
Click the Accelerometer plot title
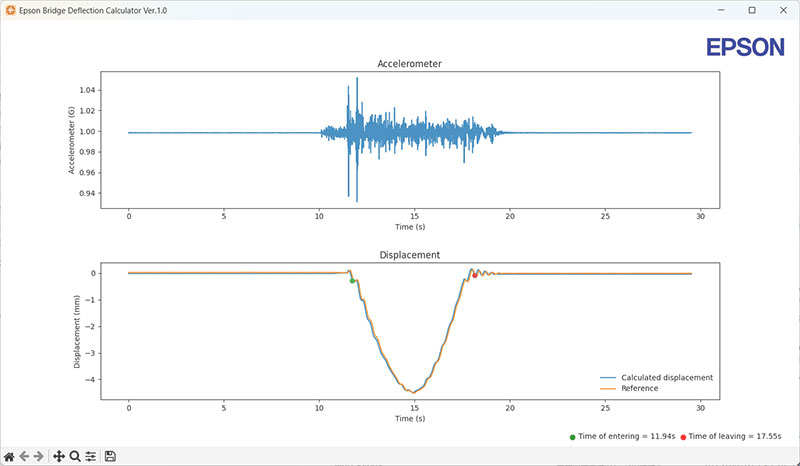409,64
